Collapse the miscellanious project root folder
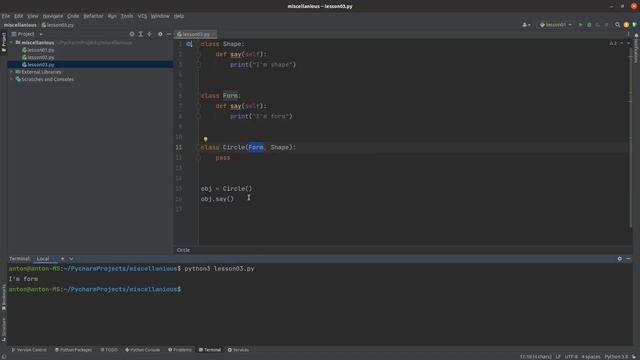The height and width of the screenshot is (360, 640). pos(11,42)
